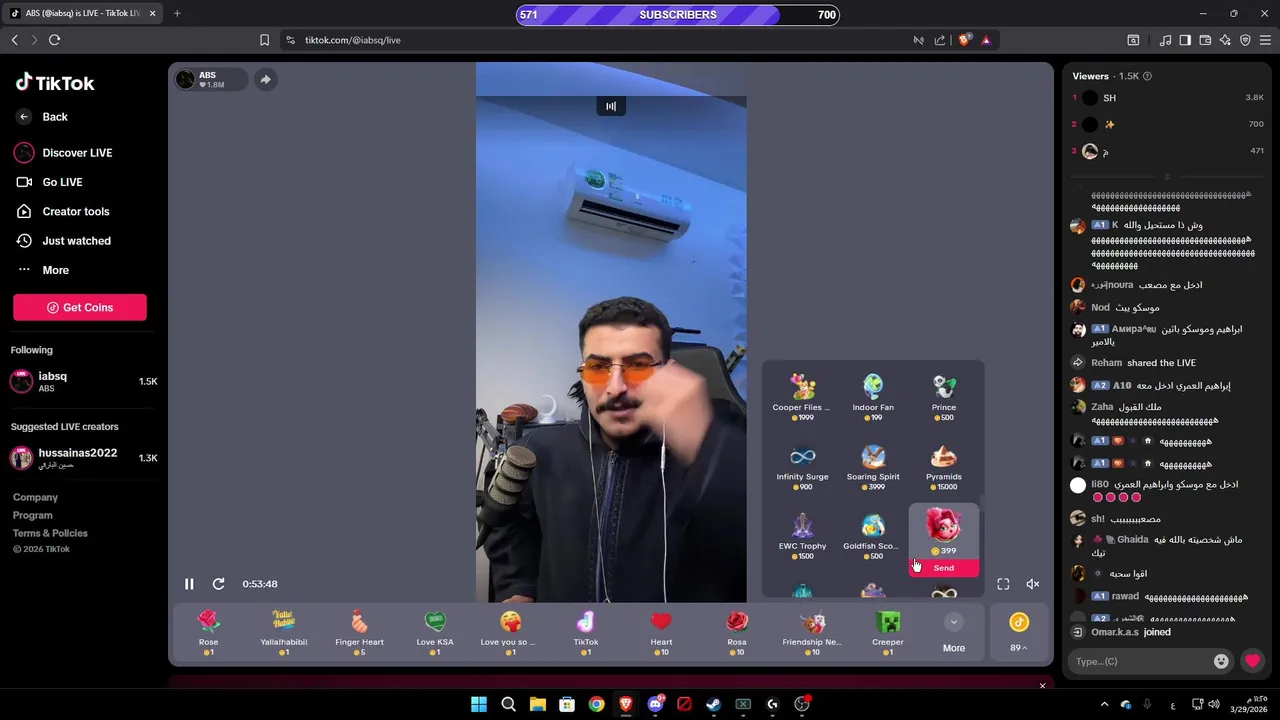Image resolution: width=1280 pixels, height=720 pixels.
Task: Open Discord from the taskbar
Action: pos(655,704)
